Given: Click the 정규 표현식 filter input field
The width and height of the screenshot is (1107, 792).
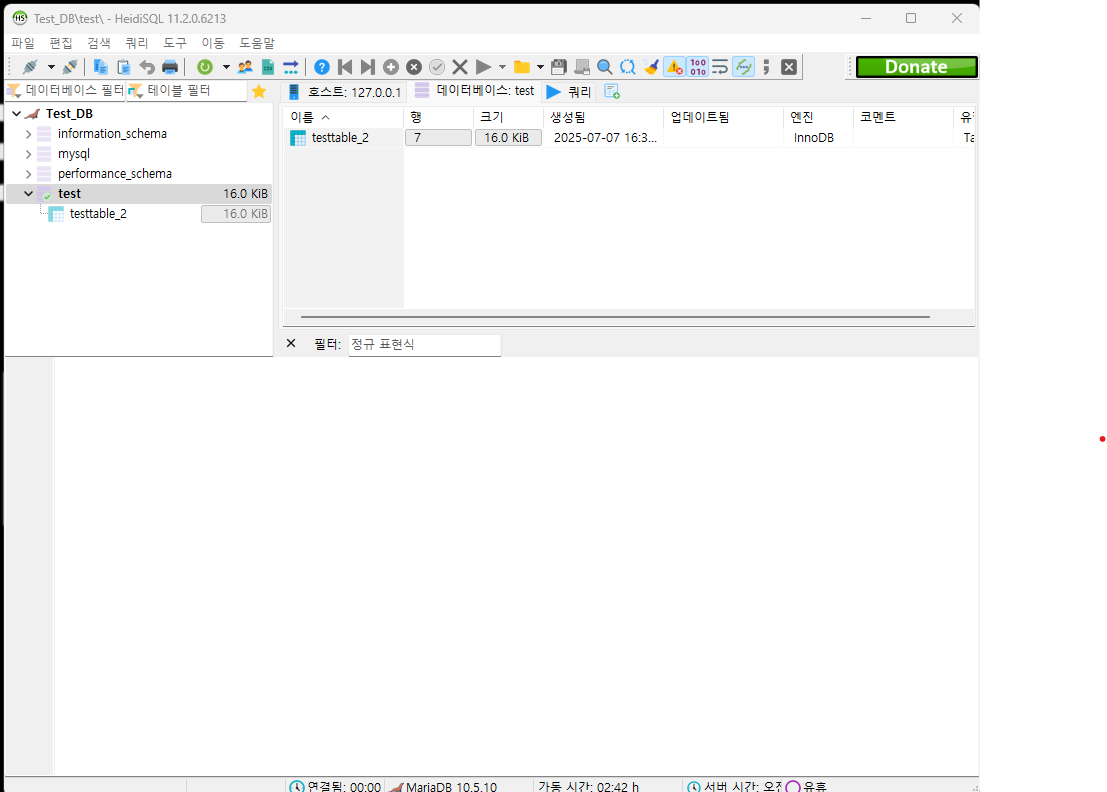Looking at the screenshot, I should [424, 344].
